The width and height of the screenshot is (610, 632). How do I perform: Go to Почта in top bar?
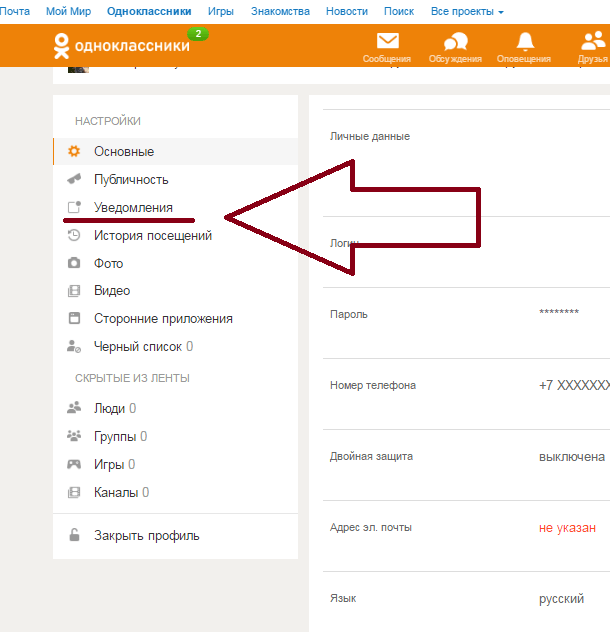pyautogui.click(x=15, y=11)
